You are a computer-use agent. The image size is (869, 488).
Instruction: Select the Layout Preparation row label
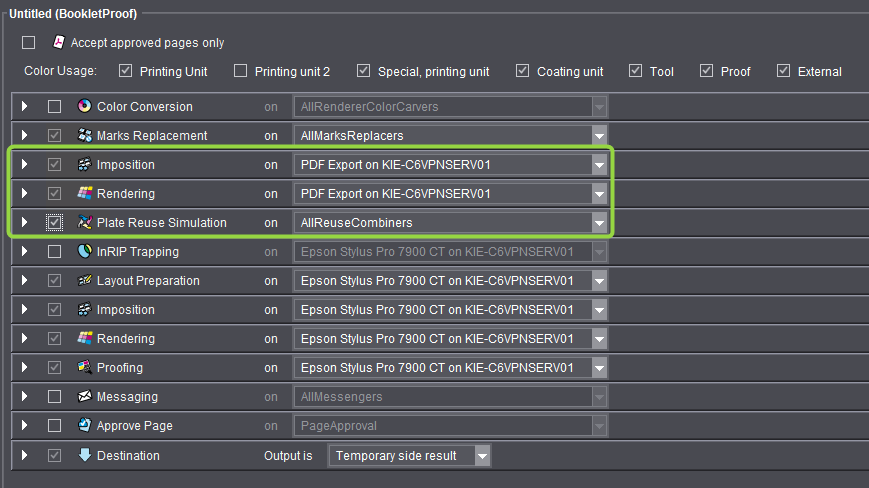[148, 281]
